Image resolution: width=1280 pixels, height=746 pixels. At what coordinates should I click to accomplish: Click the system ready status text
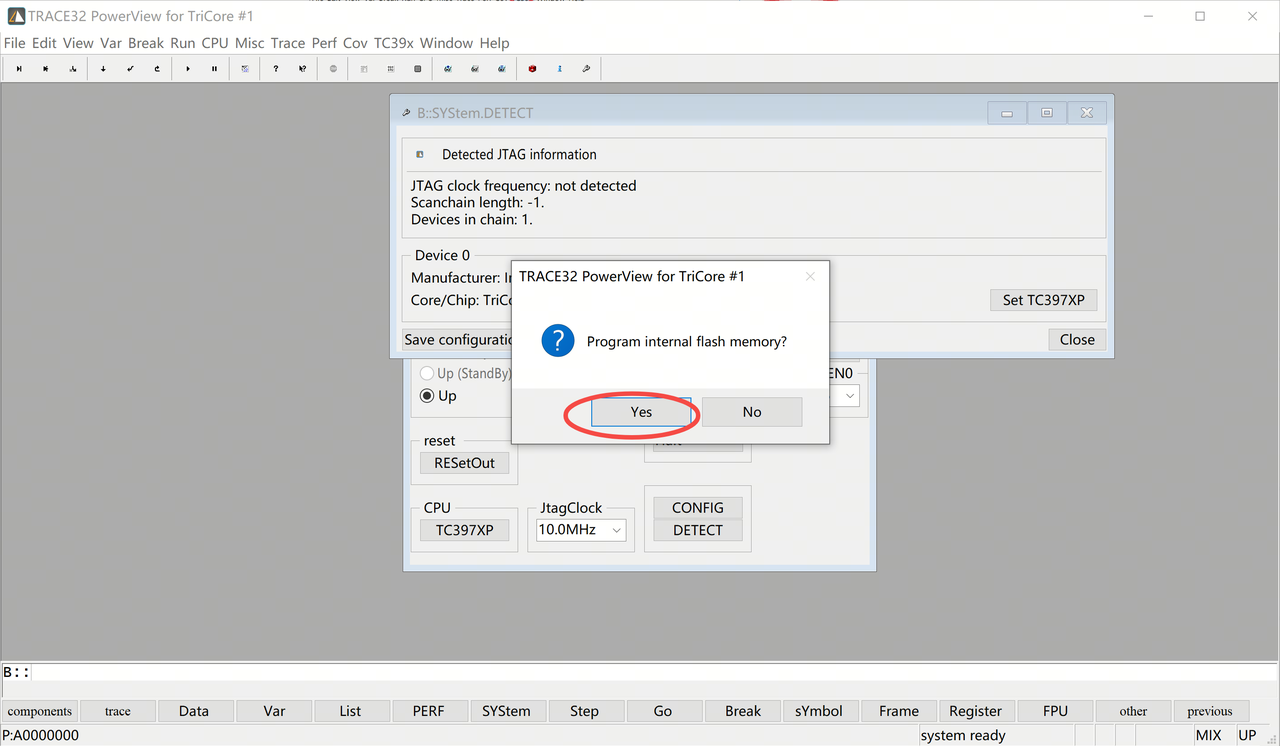(963, 735)
